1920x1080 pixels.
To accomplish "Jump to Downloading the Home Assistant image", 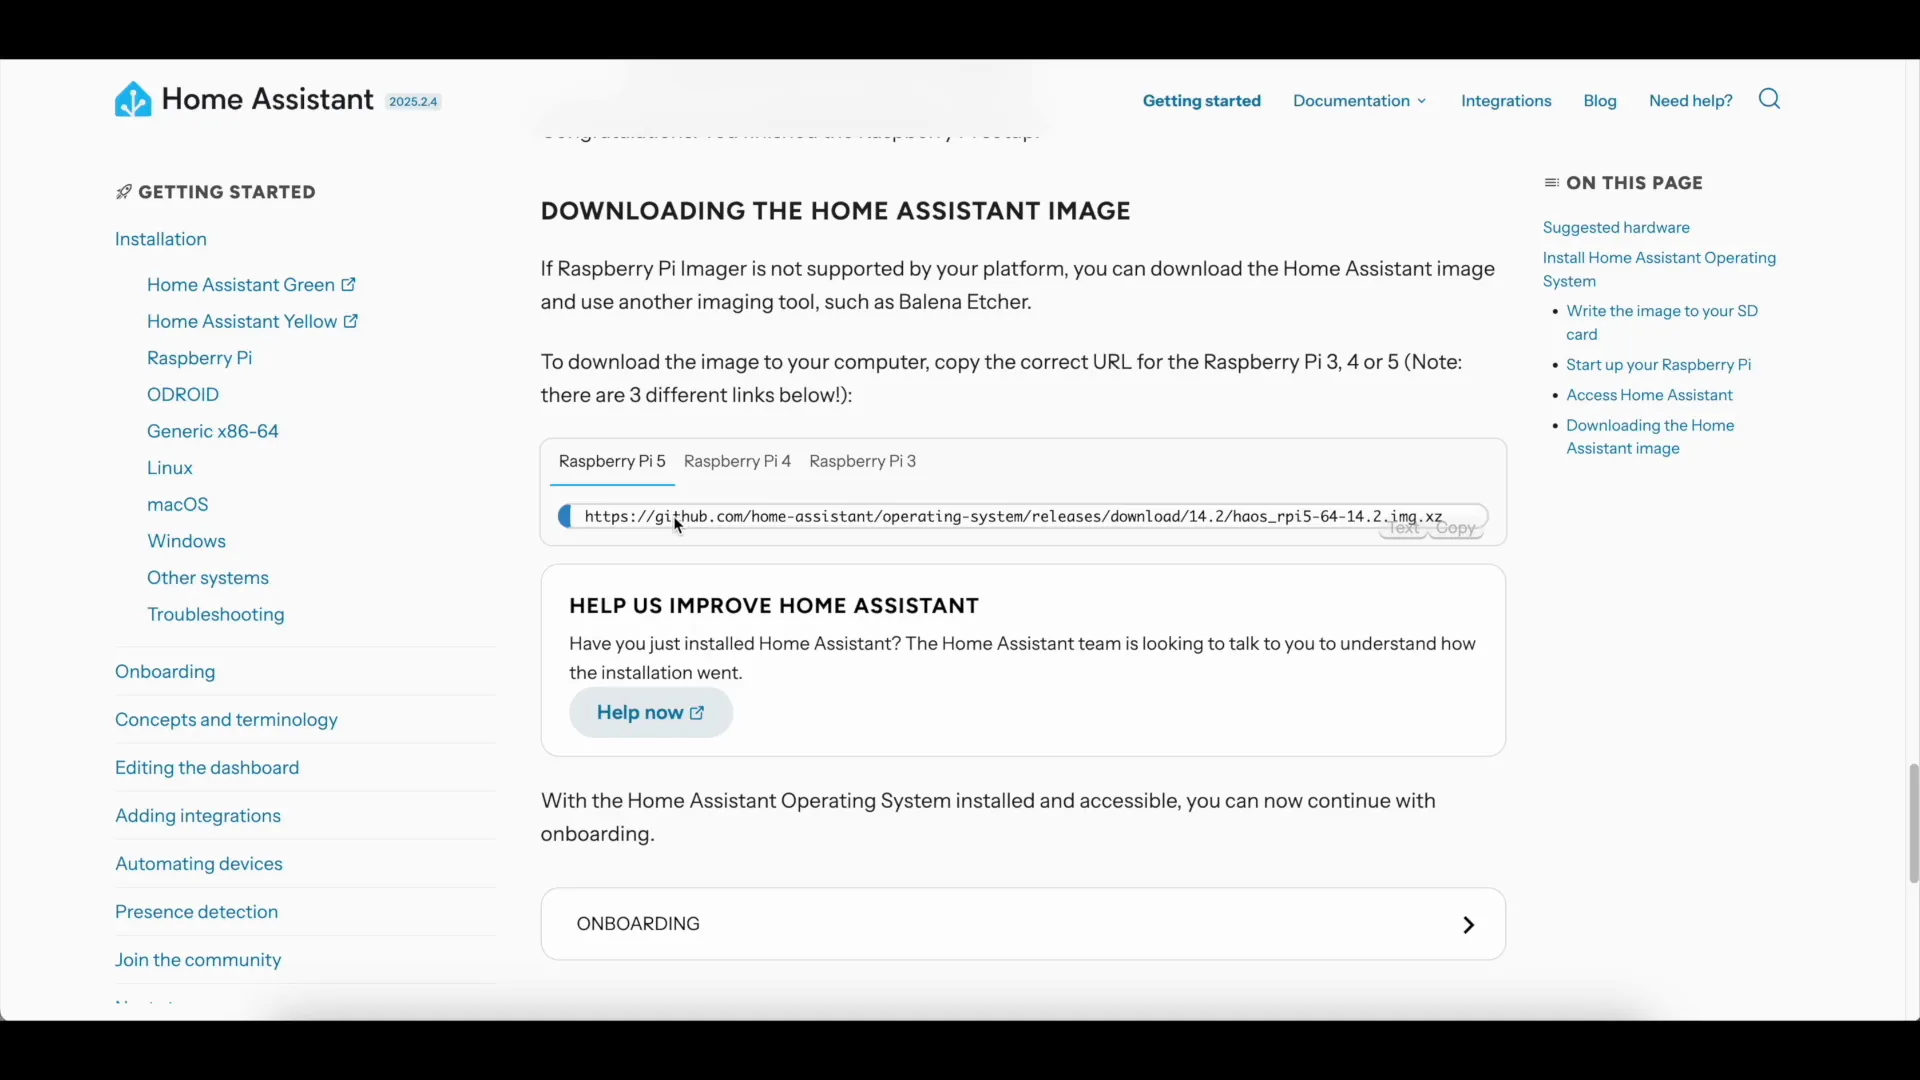I will pos(1650,437).
